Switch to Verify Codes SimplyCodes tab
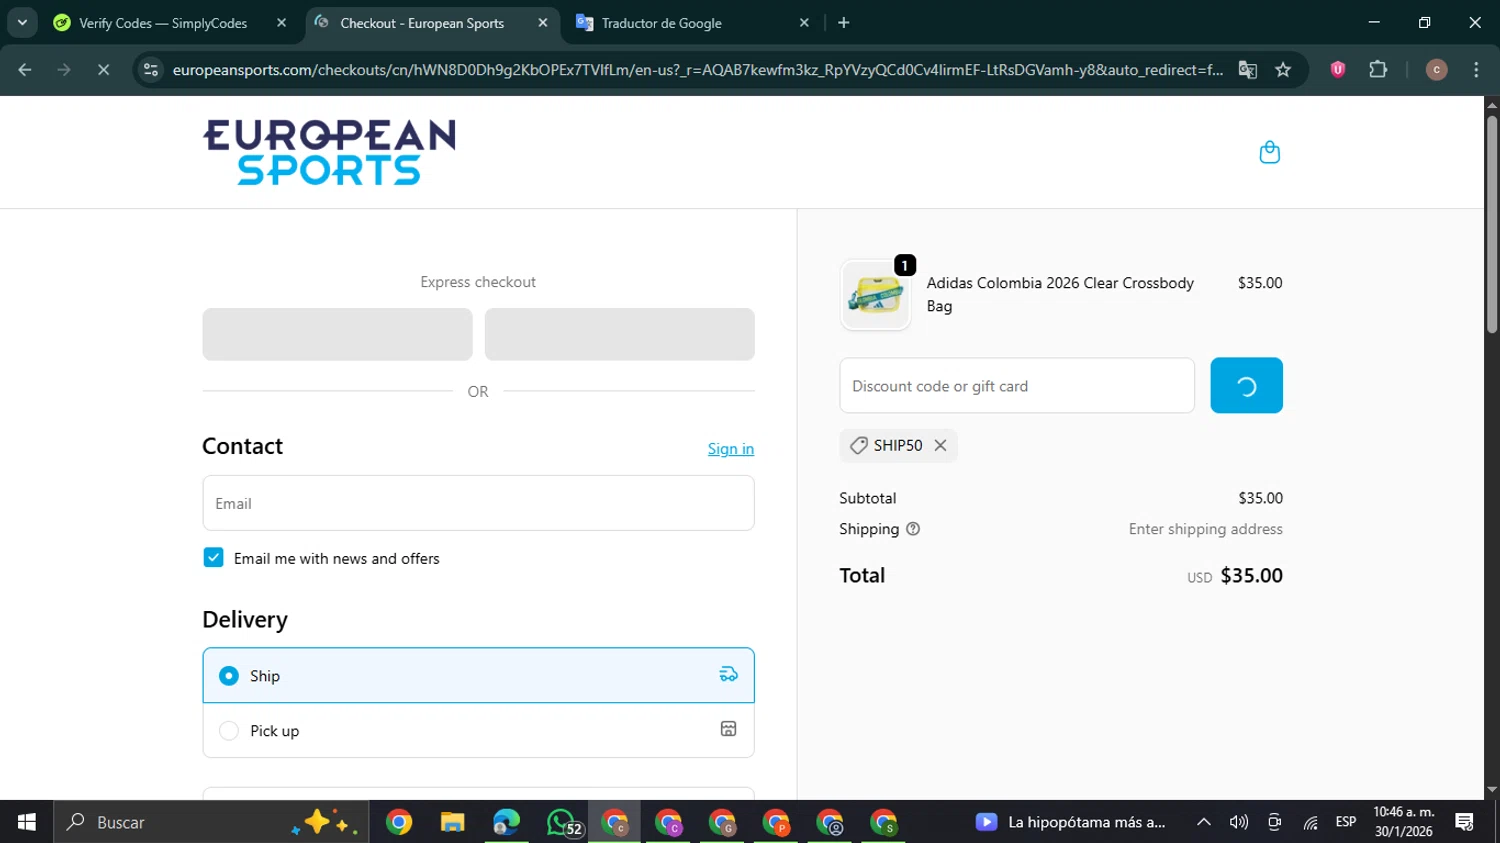Screen dimensions: 1500x843 point(163,23)
